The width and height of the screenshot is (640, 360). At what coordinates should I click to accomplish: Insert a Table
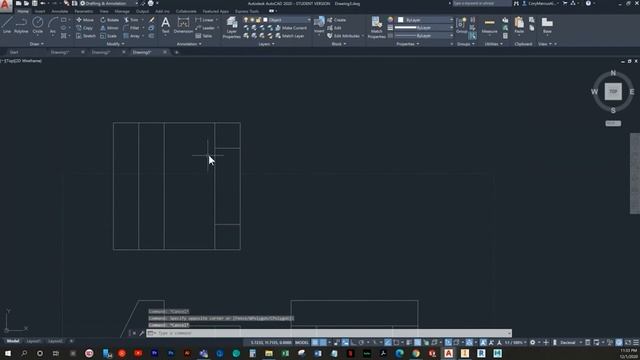tap(204, 36)
